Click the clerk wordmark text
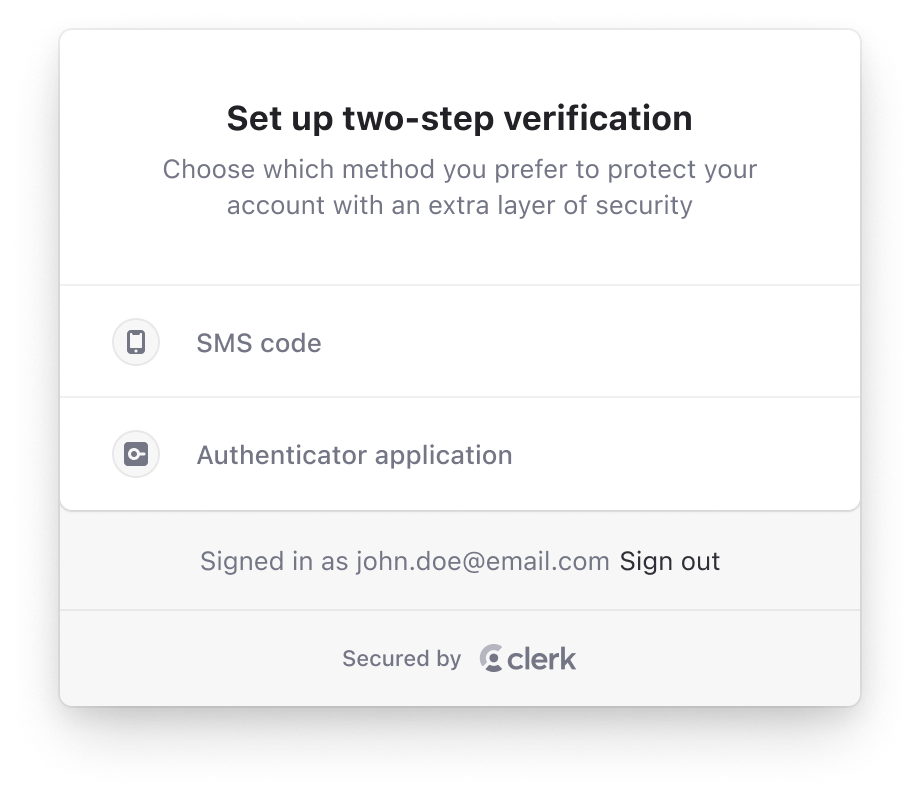The image size is (920, 796). [542, 658]
